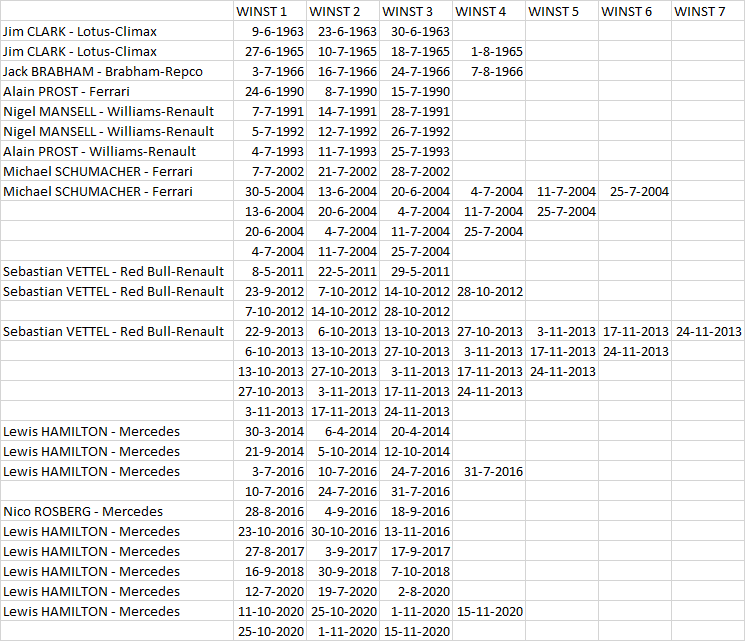
Task: Select Nico ROSBERG - Mercedes cell
Action: tap(117, 511)
